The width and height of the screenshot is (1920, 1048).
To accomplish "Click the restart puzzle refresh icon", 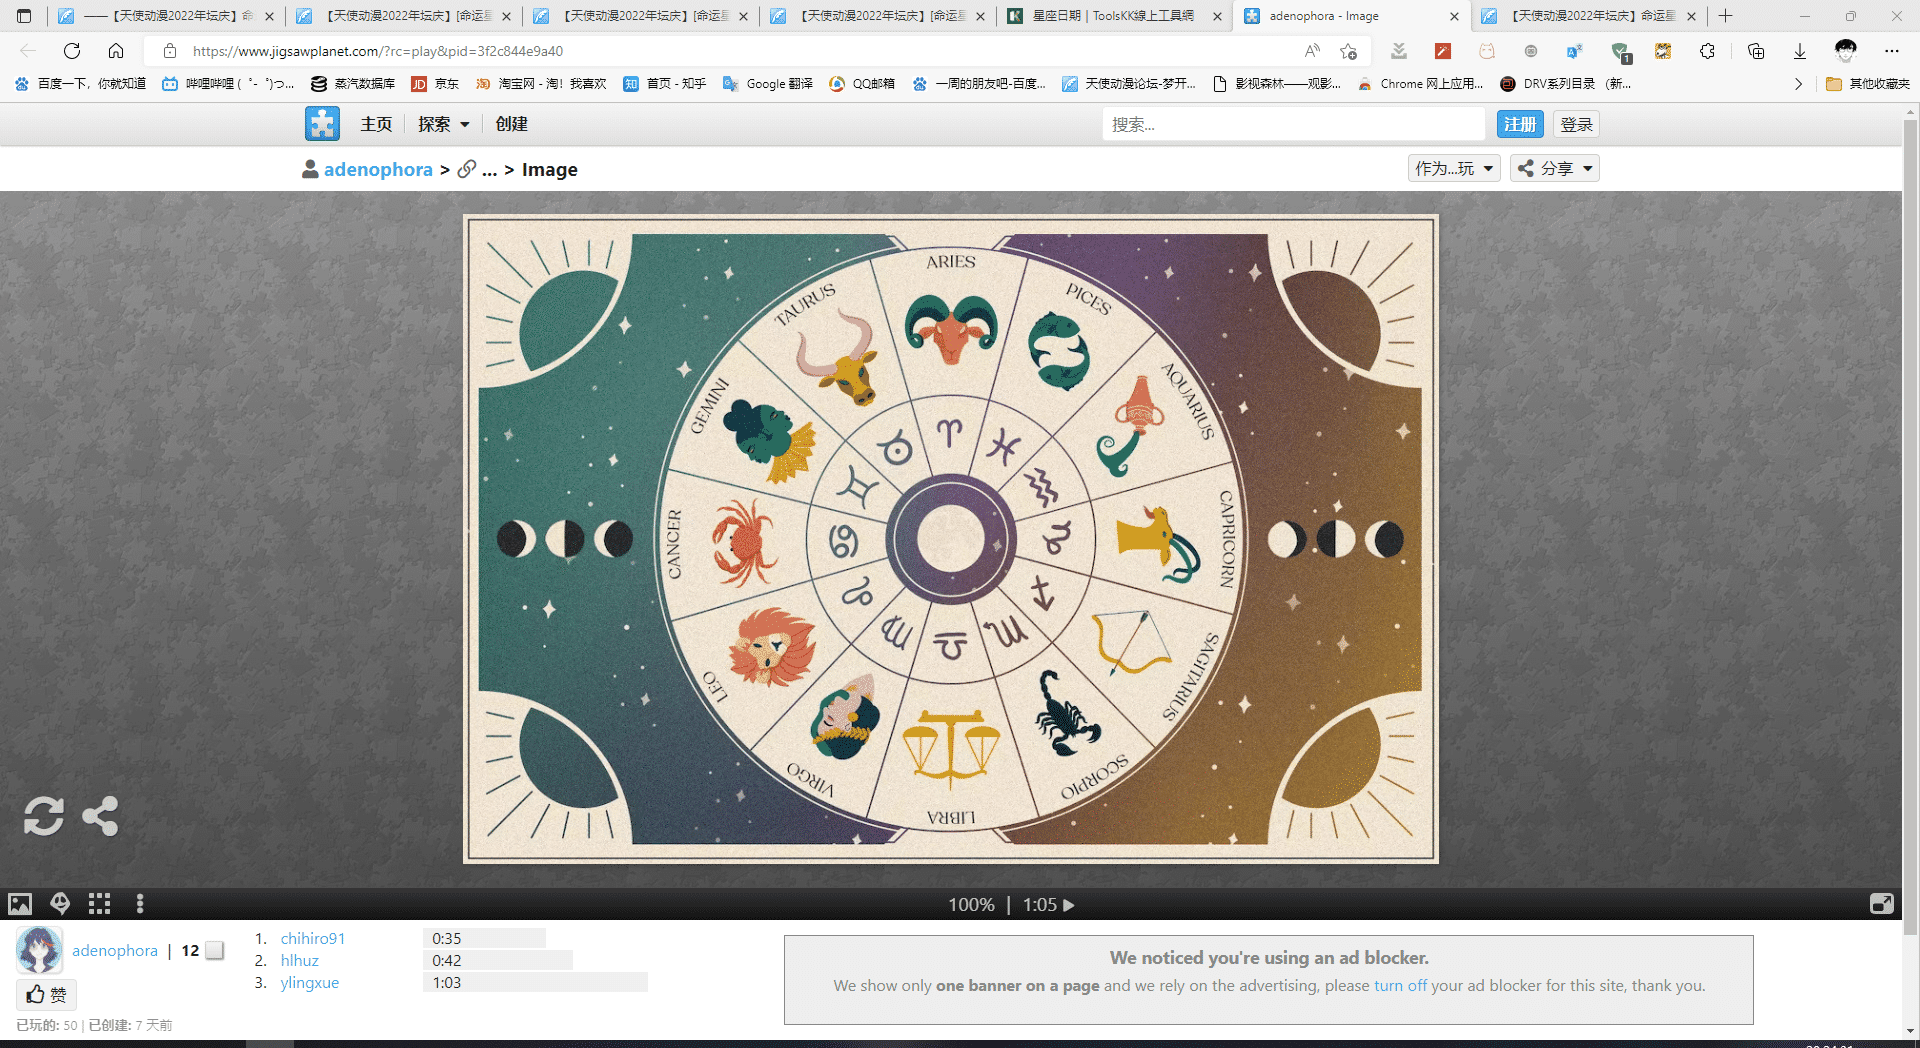I will point(44,816).
